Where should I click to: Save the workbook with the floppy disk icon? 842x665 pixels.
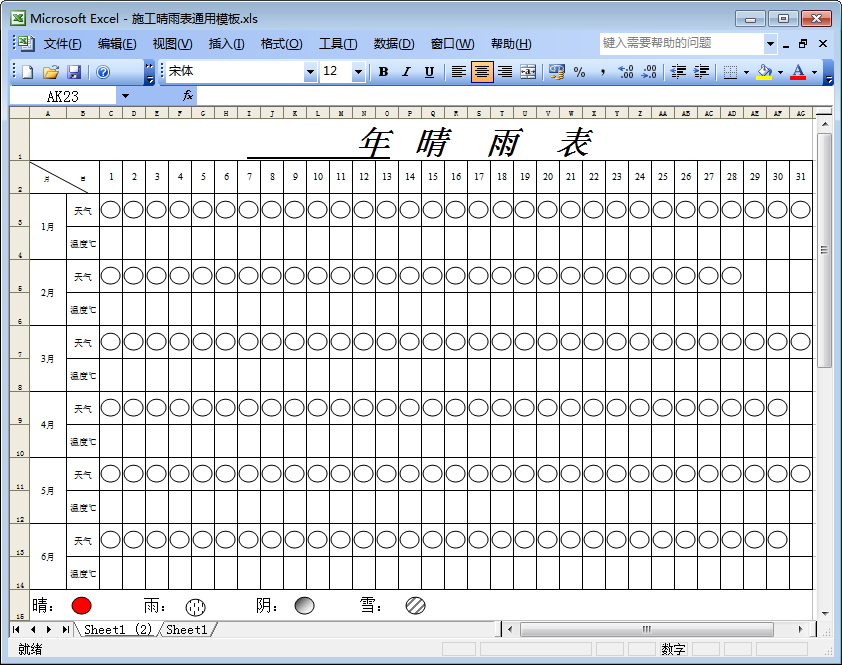(74, 72)
